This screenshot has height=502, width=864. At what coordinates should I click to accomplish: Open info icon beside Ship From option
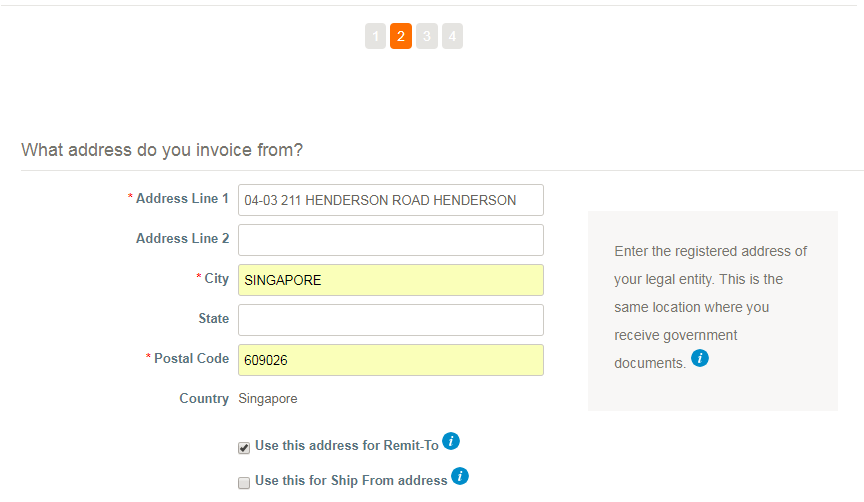pos(460,476)
